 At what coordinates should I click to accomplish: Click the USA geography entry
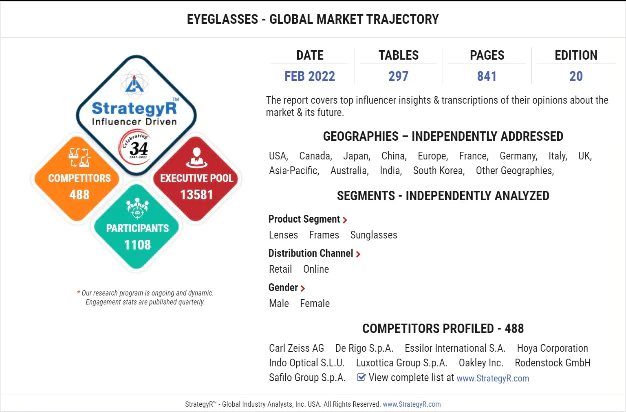(278, 156)
